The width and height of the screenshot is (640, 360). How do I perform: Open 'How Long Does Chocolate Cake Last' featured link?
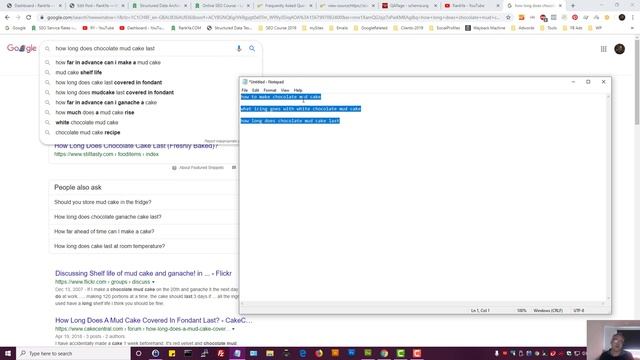(x=136, y=146)
